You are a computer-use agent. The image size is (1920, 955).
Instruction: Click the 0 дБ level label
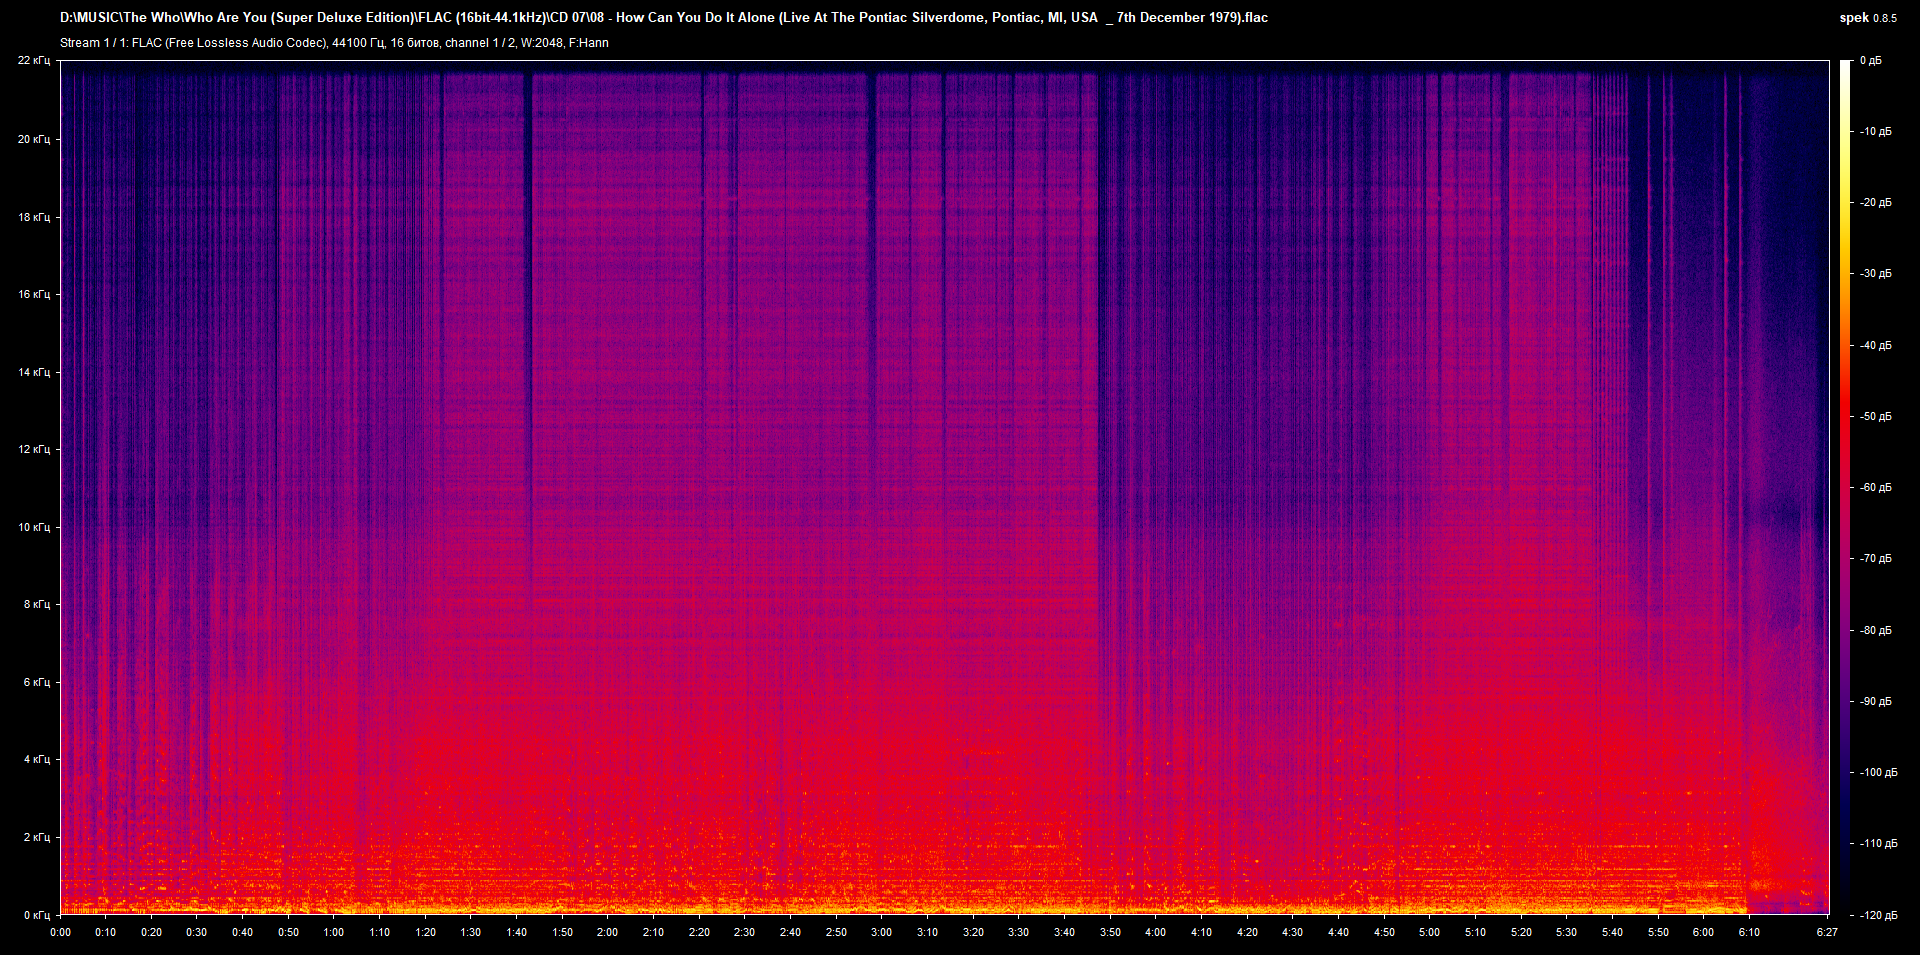1871,61
